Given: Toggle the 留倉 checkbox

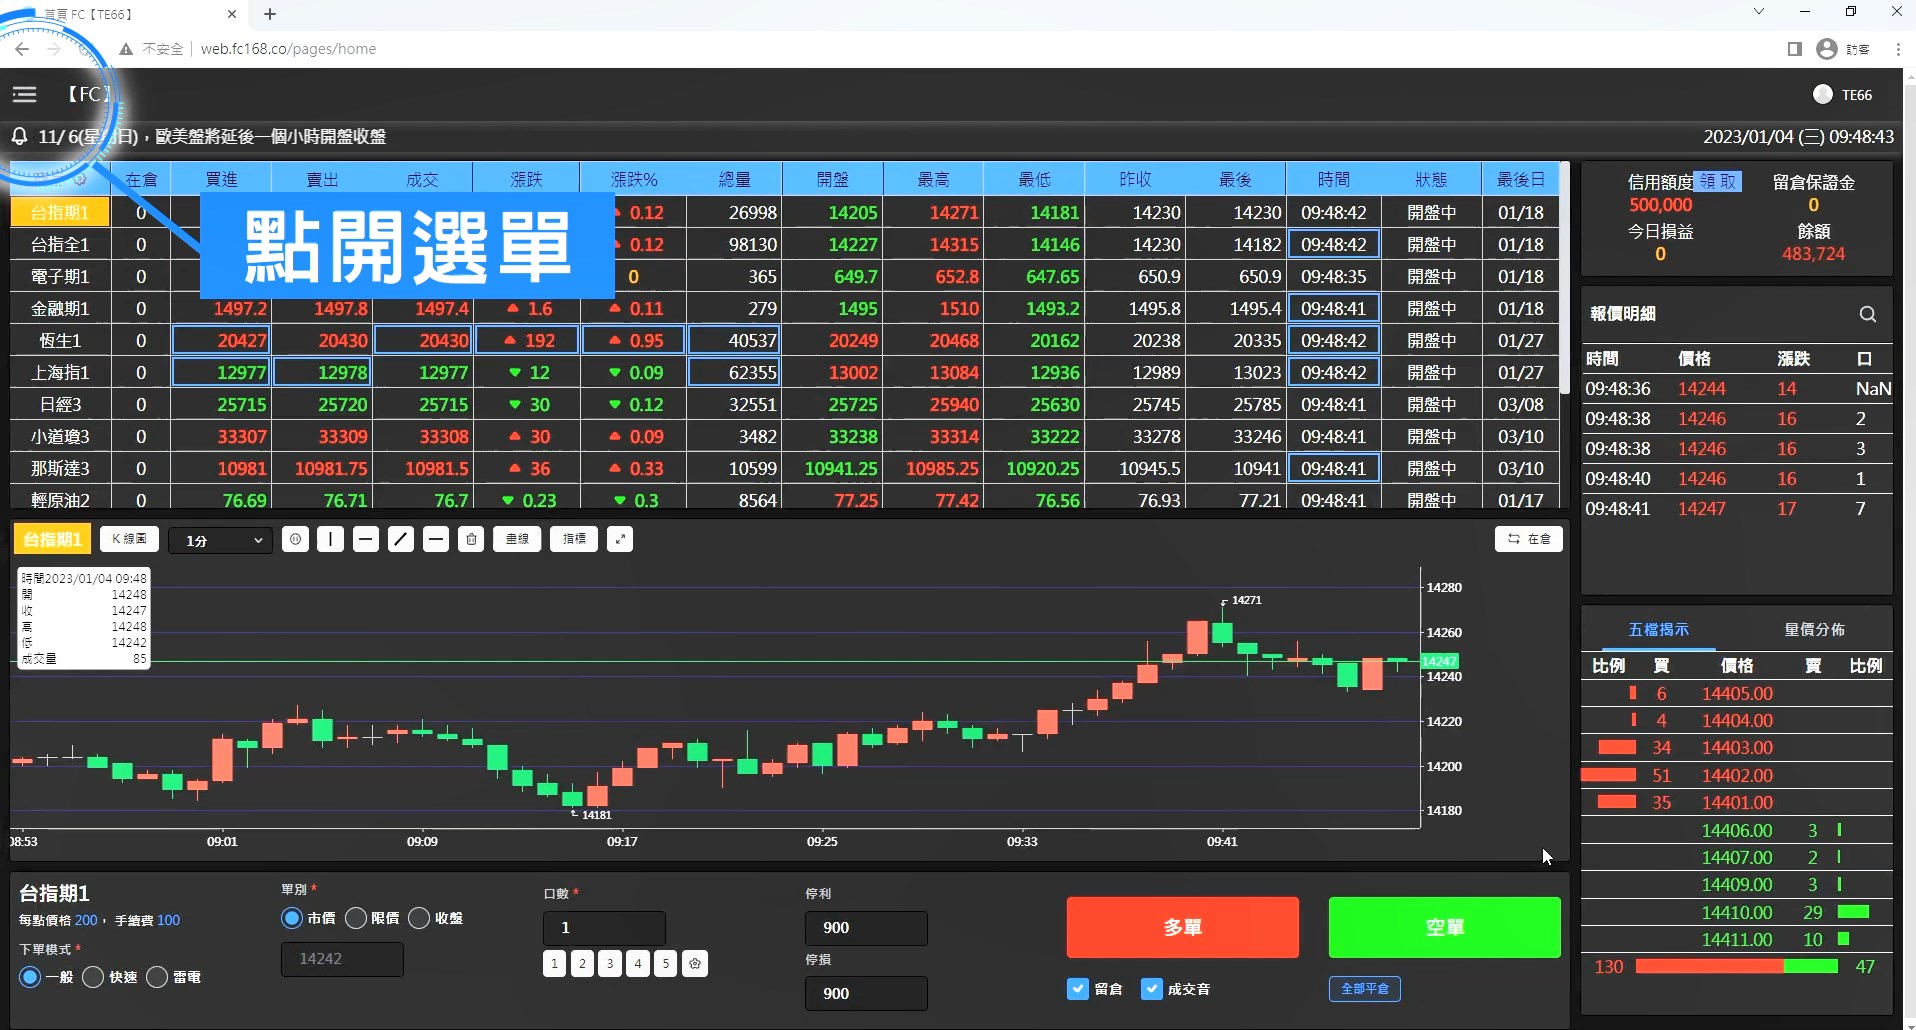Looking at the screenshot, I should (x=1078, y=989).
